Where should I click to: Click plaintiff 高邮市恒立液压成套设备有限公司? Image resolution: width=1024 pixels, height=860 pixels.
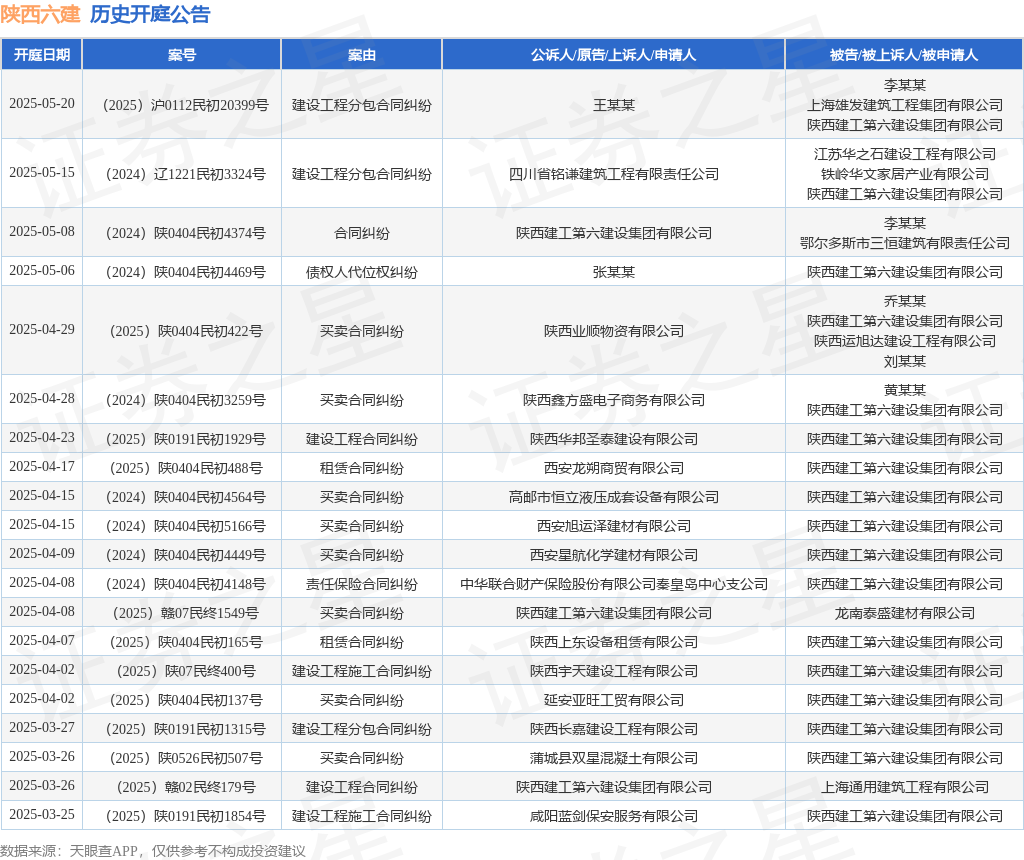pos(614,497)
